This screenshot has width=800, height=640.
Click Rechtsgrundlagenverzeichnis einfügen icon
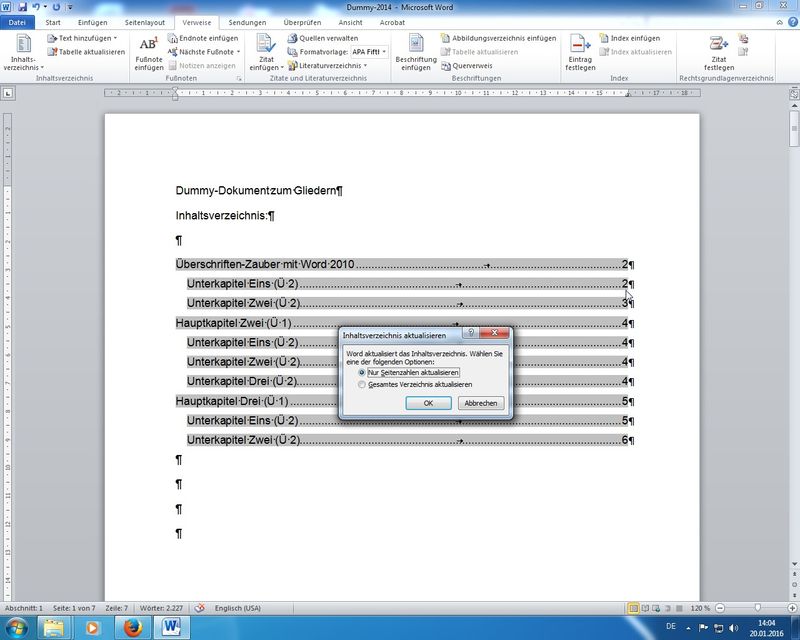click(743, 38)
